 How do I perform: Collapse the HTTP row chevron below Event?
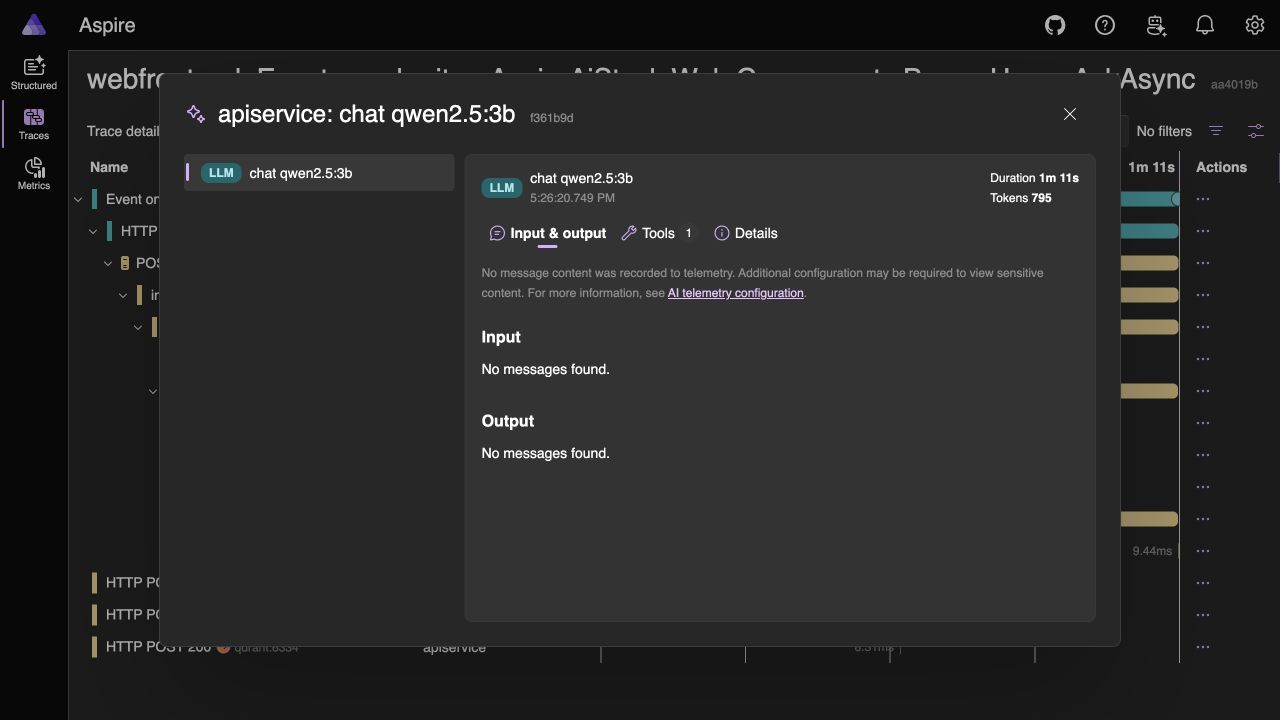pos(93,231)
